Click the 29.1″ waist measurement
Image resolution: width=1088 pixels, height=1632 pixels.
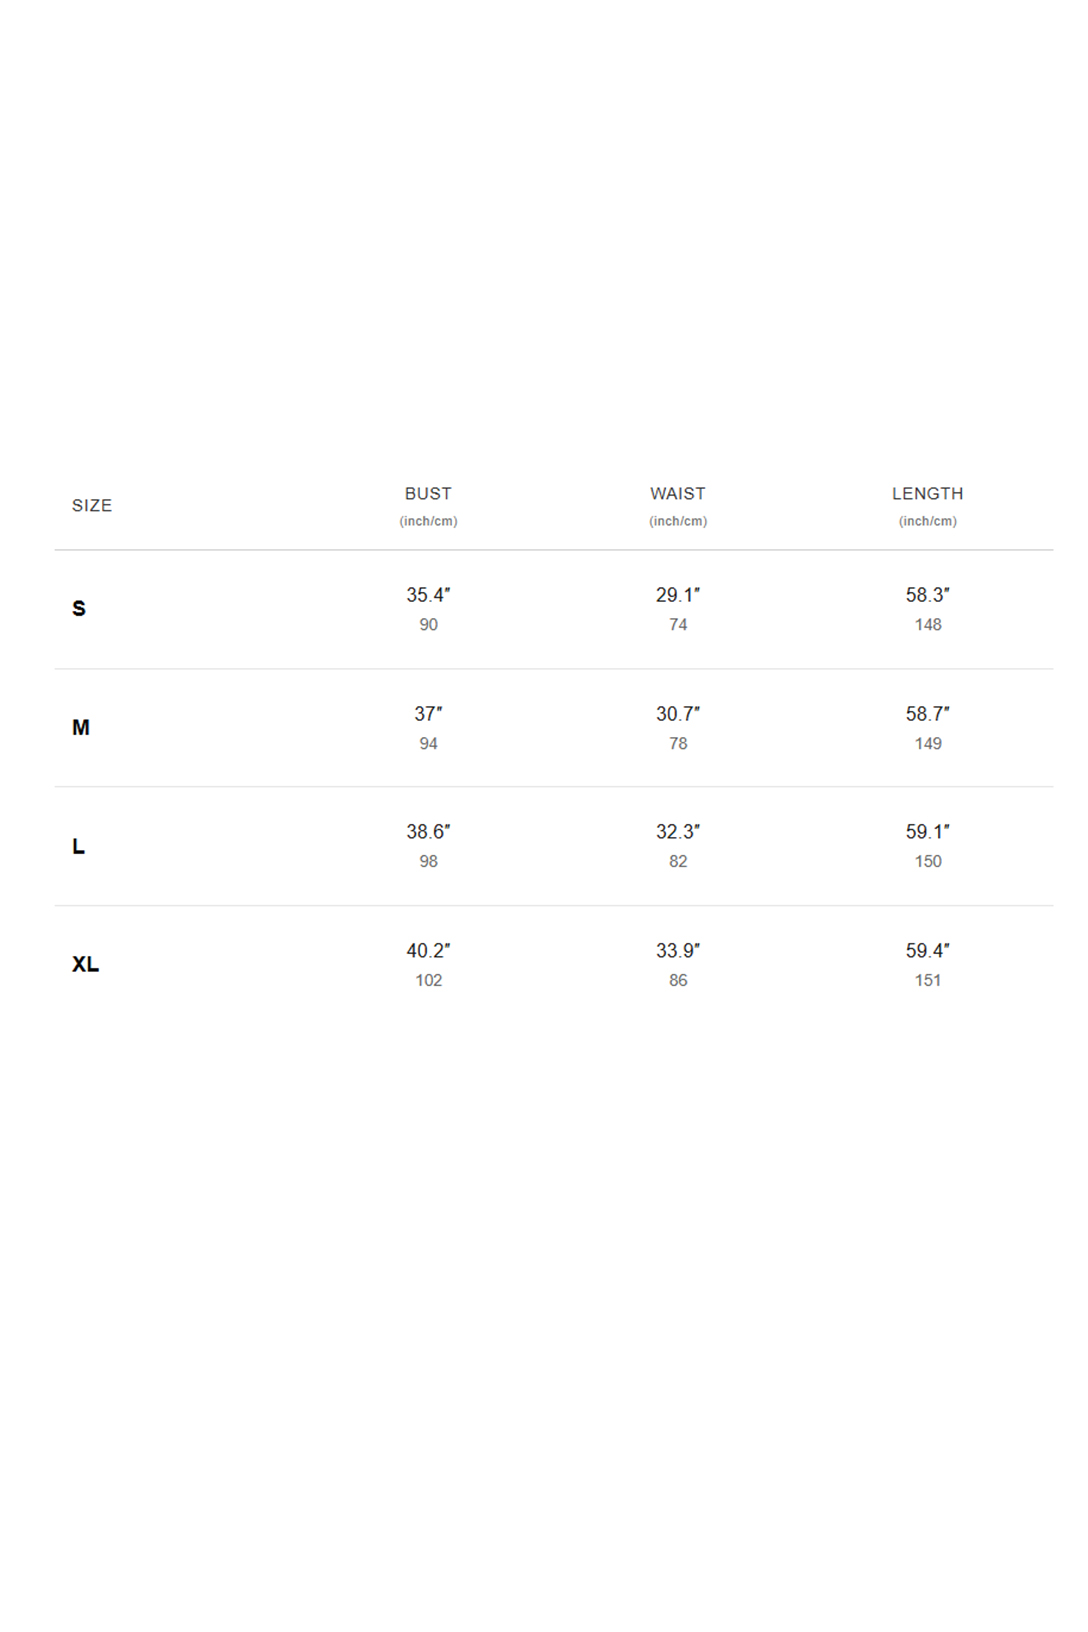tap(678, 595)
